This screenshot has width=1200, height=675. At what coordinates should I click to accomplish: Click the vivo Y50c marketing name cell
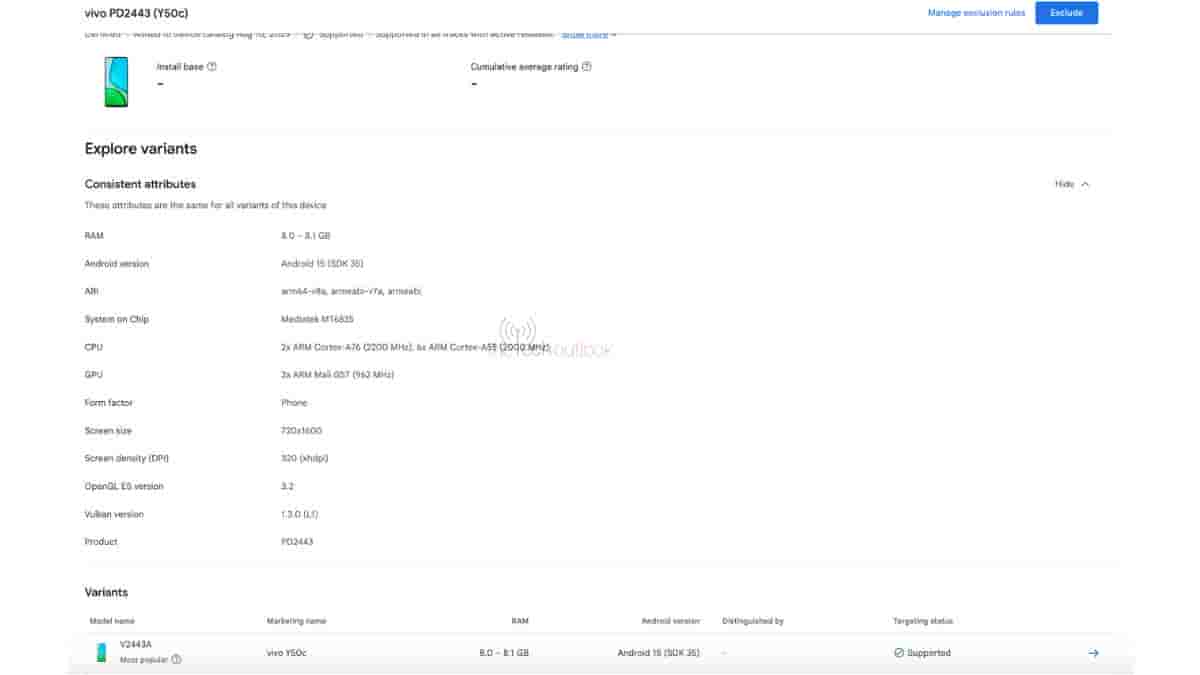tap(287, 653)
